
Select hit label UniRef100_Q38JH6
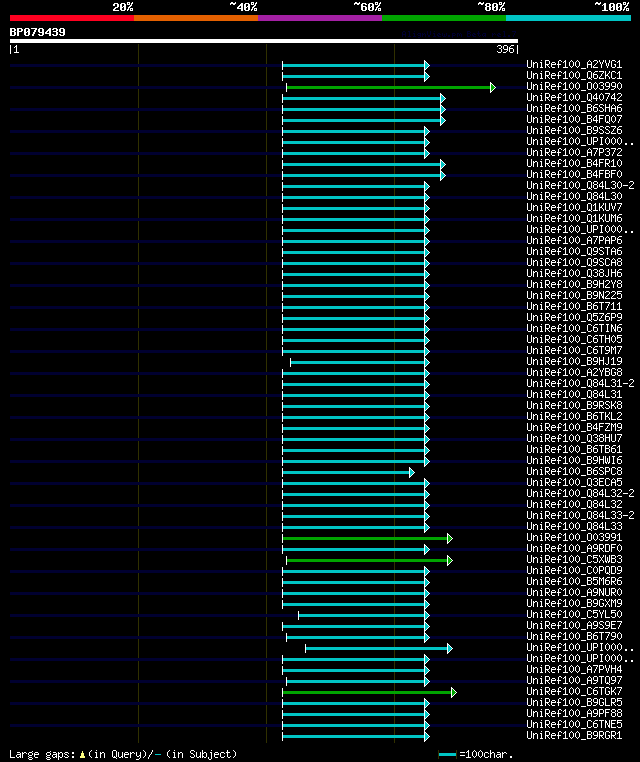tap(574, 273)
